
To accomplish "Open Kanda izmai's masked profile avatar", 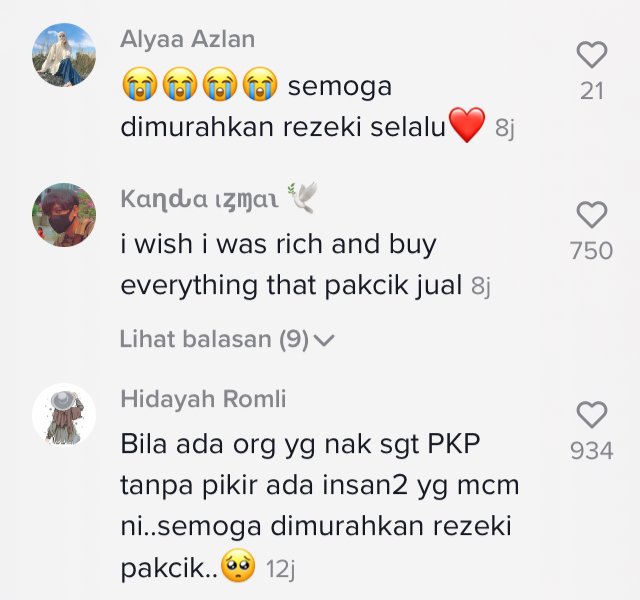I will pyautogui.click(x=64, y=215).
